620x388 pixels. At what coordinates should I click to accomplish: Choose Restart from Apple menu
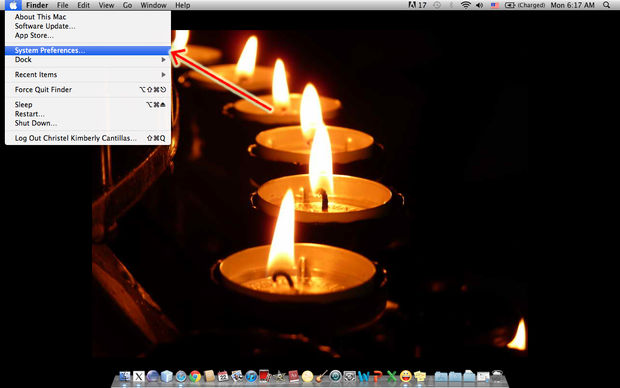[x=88, y=114]
